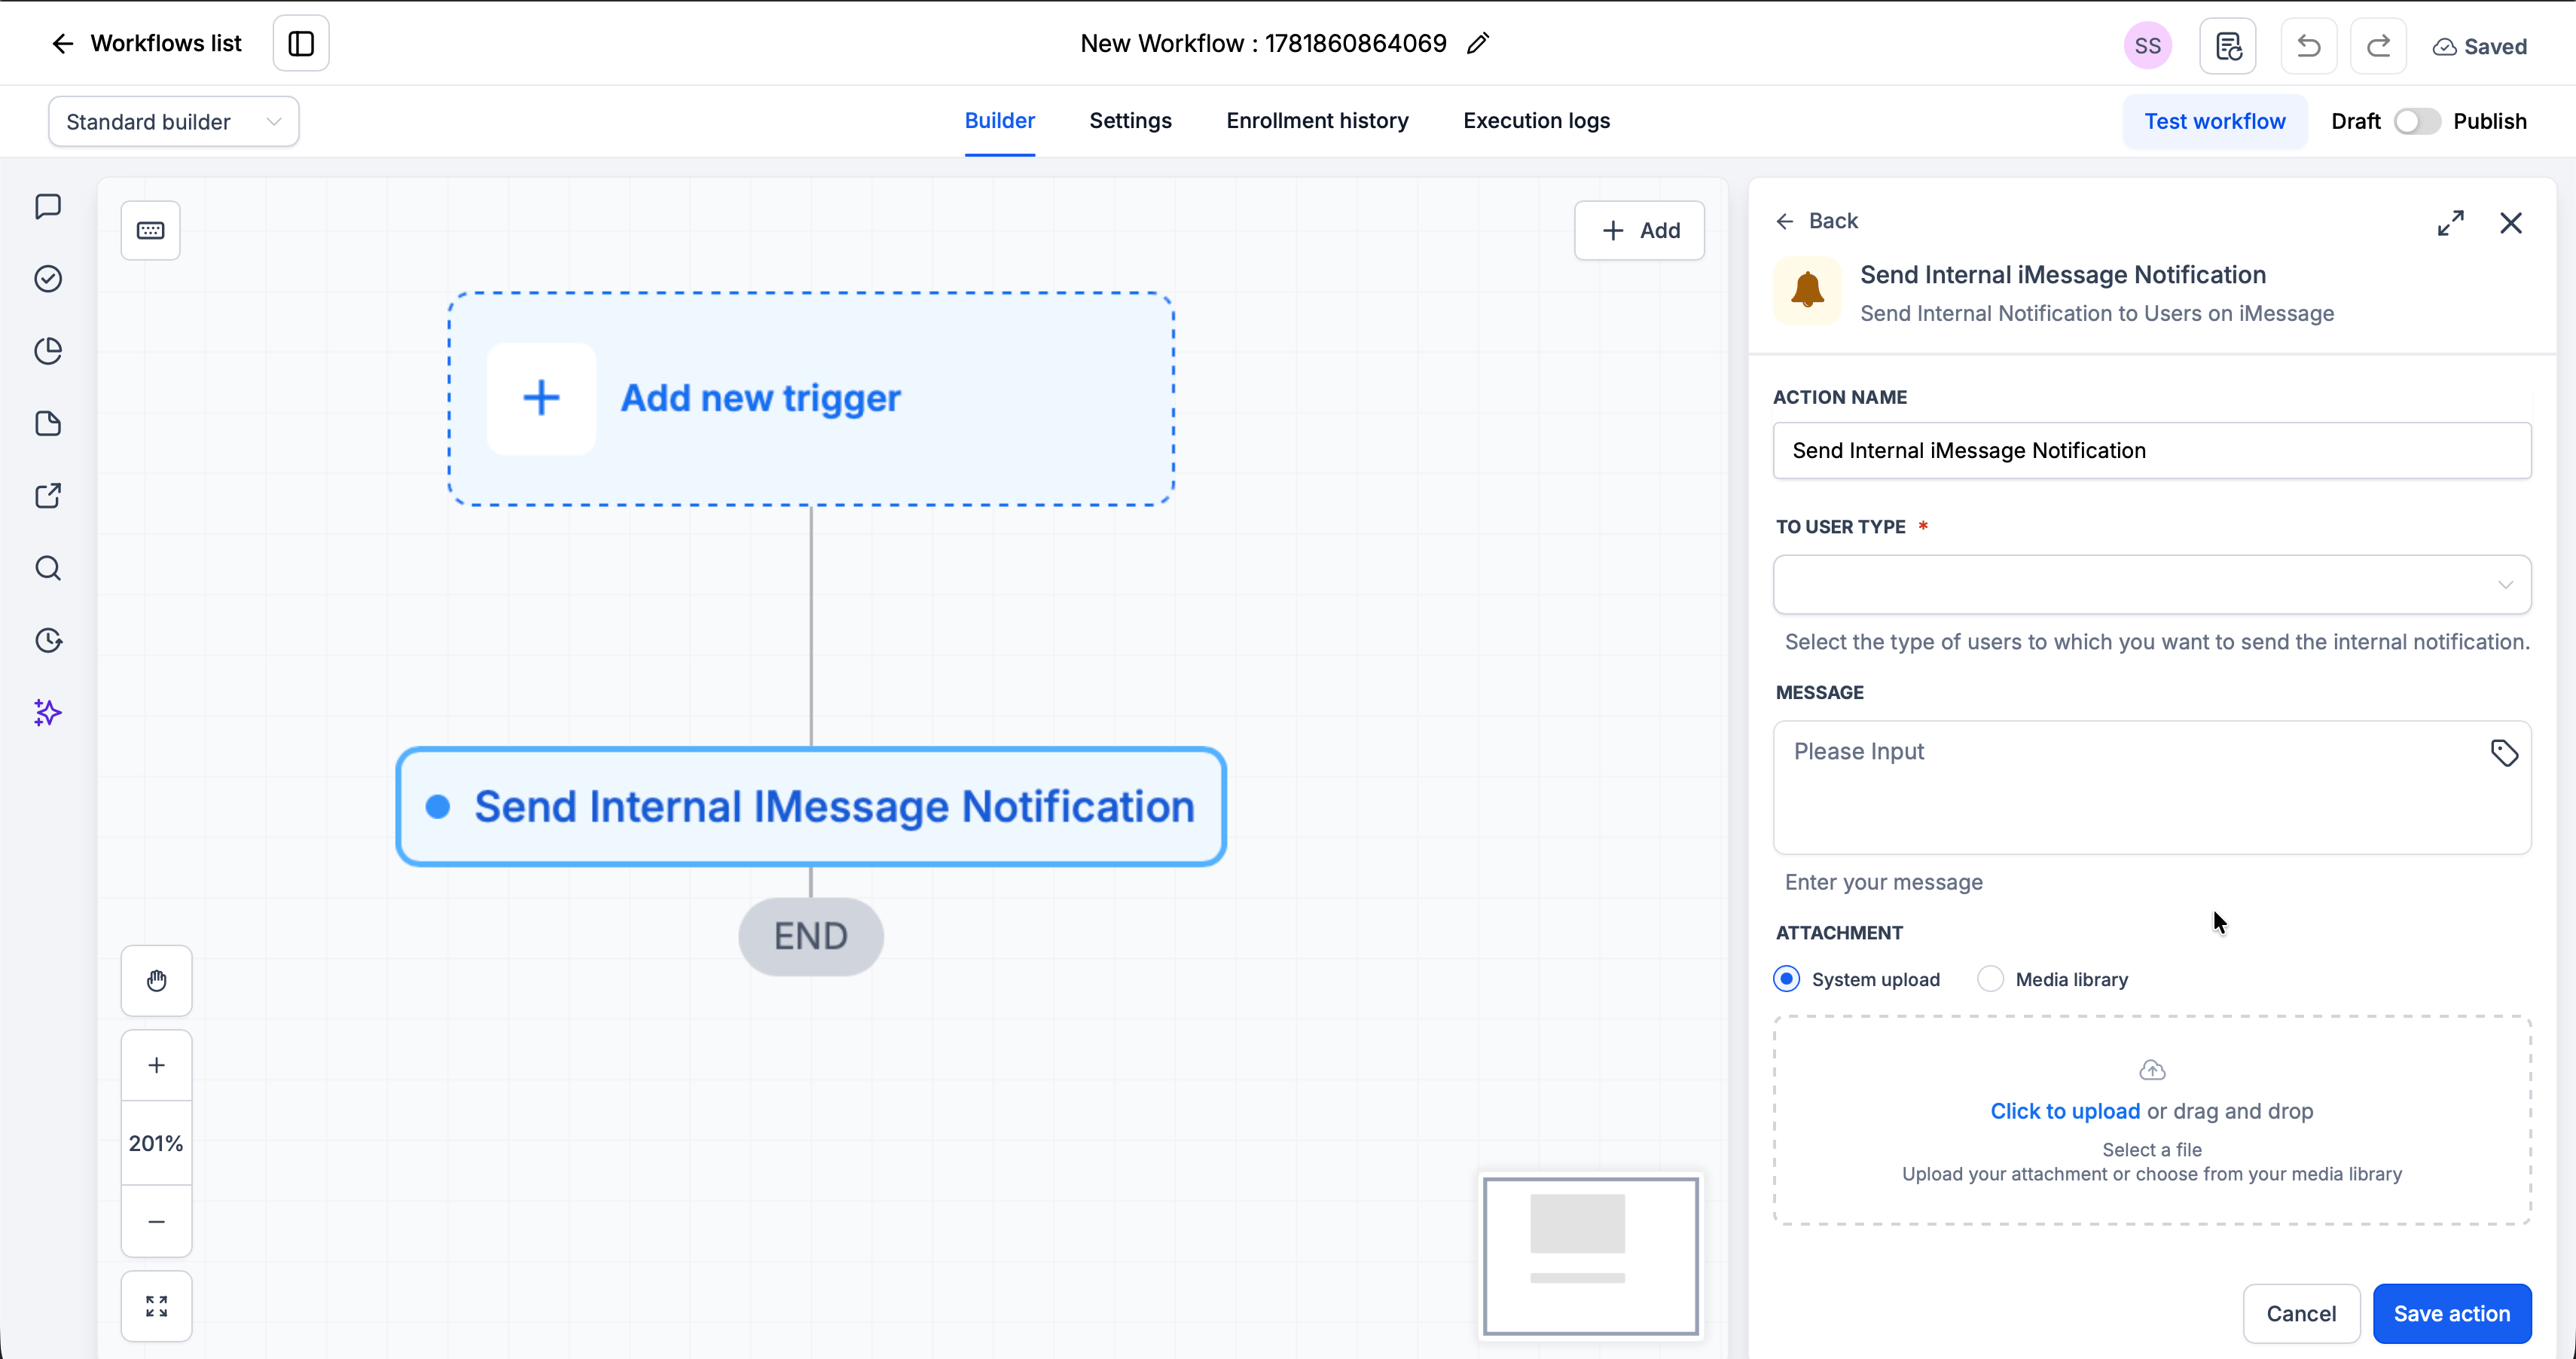Screen dimensions: 2576x1359
Task: Click the Test workflow button
Action: [2215, 121]
